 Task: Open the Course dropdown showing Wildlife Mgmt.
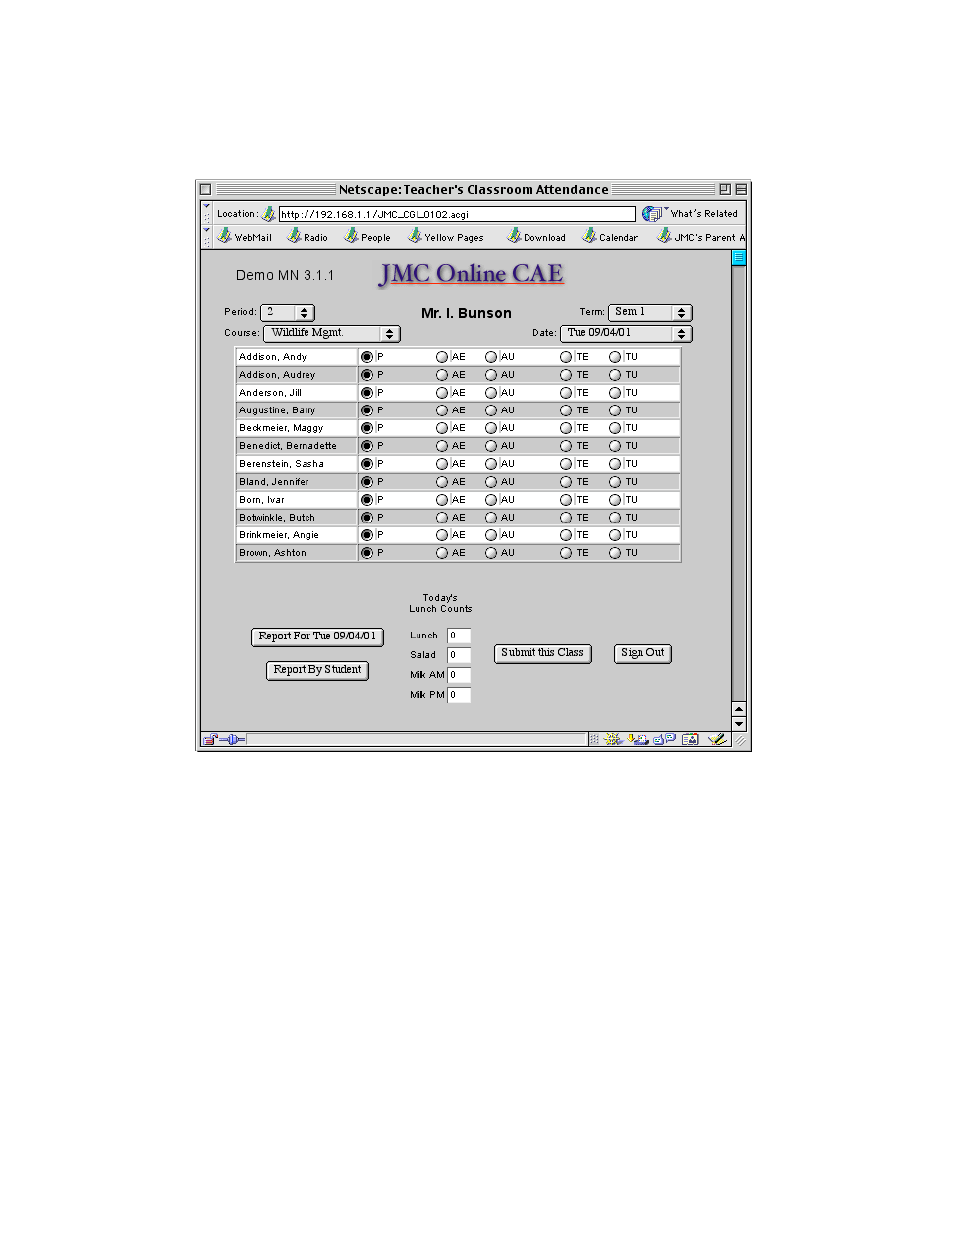(x=332, y=334)
